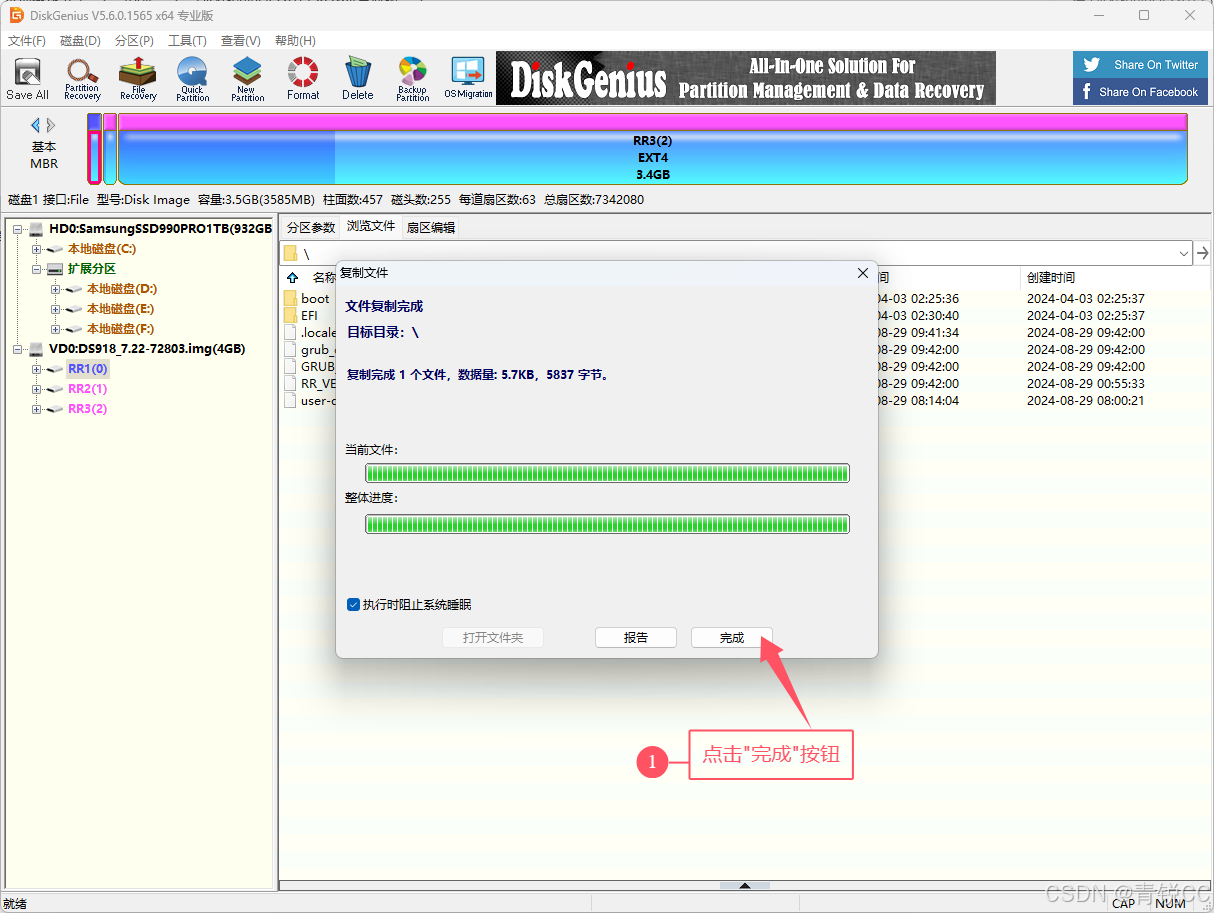
Task: Expand the 本地磁盘(D:) tree node
Action: pyautogui.click(x=56, y=289)
